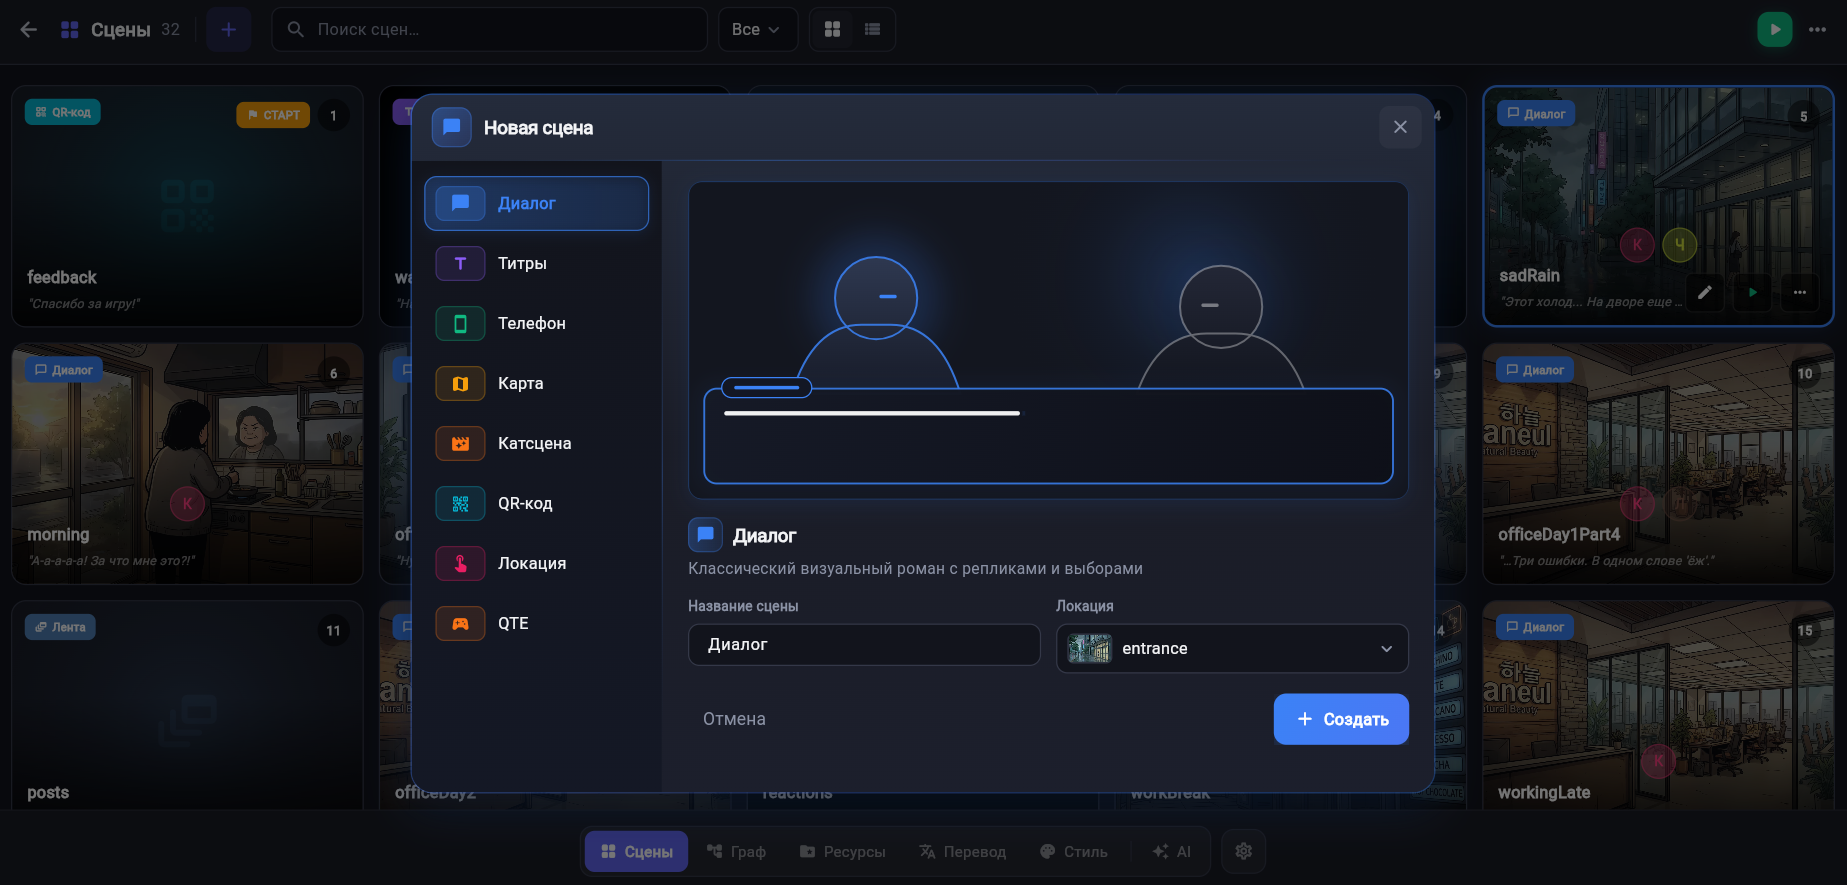Open the Перевод tab

click(x=962, y=851)
